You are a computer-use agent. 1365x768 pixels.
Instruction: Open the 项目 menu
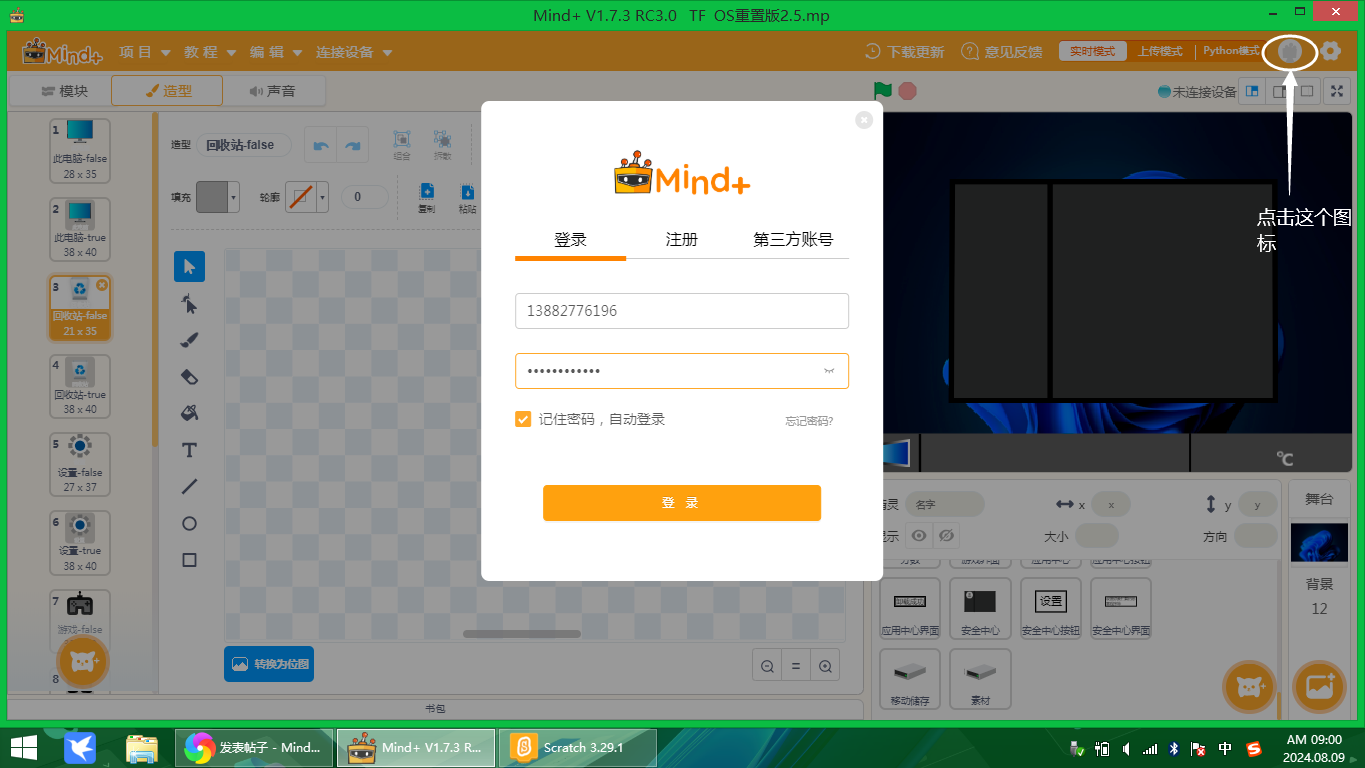[145, 52]
